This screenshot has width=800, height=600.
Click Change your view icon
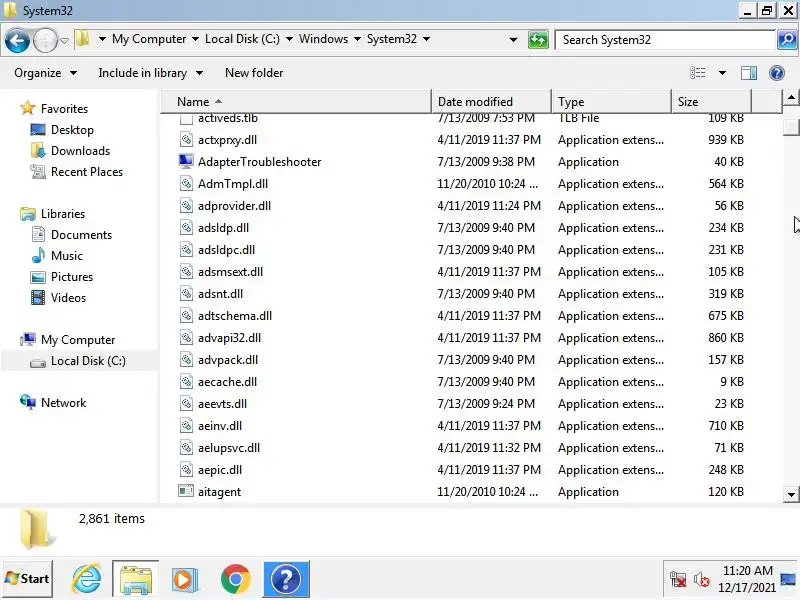(x=697, y=73)
